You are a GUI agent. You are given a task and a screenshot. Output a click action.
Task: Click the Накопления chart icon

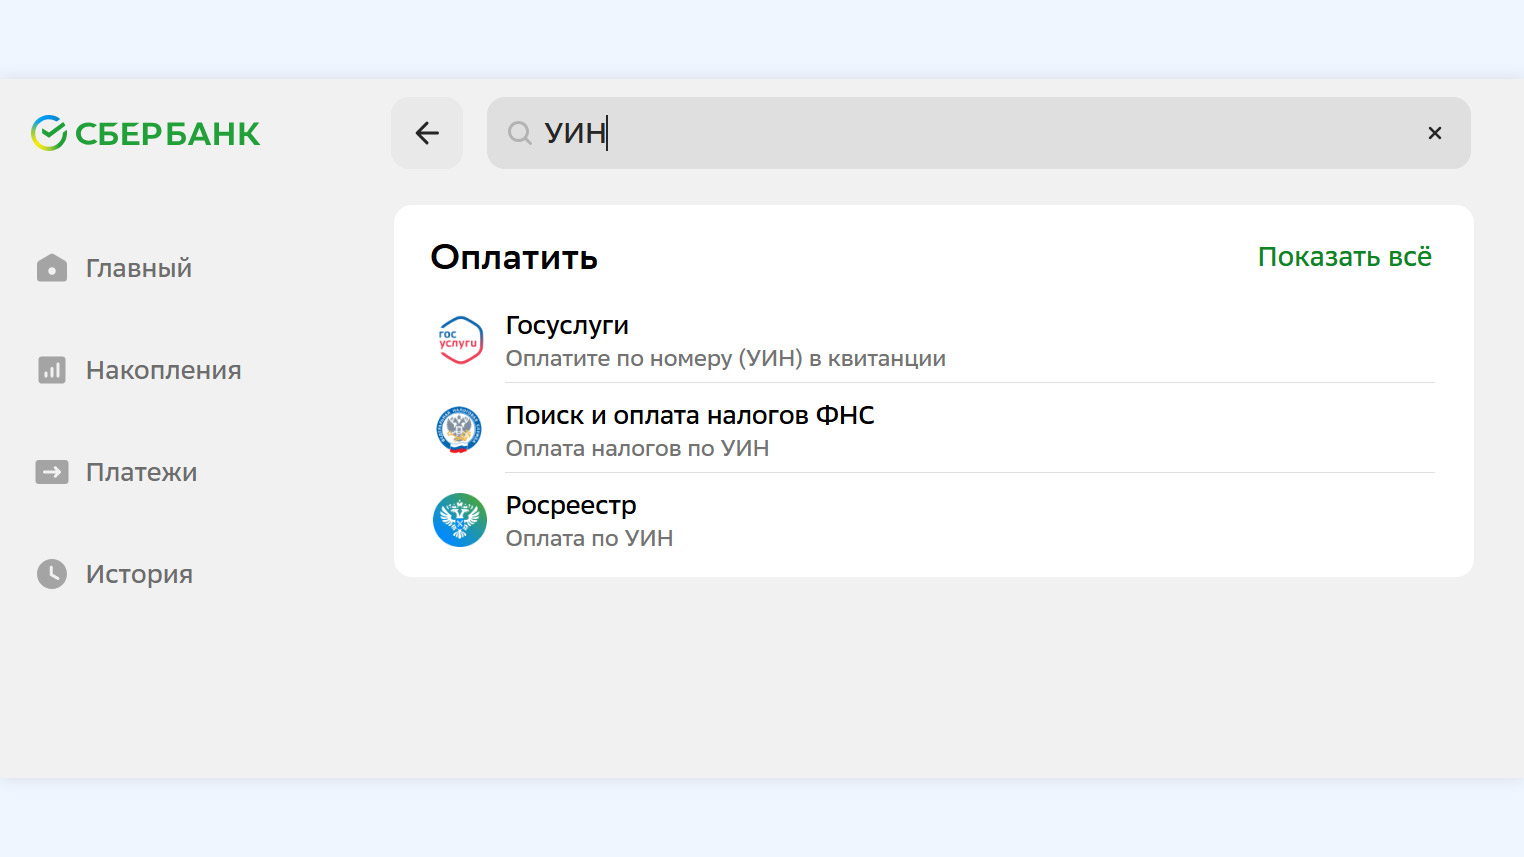[x=52, y=370]
